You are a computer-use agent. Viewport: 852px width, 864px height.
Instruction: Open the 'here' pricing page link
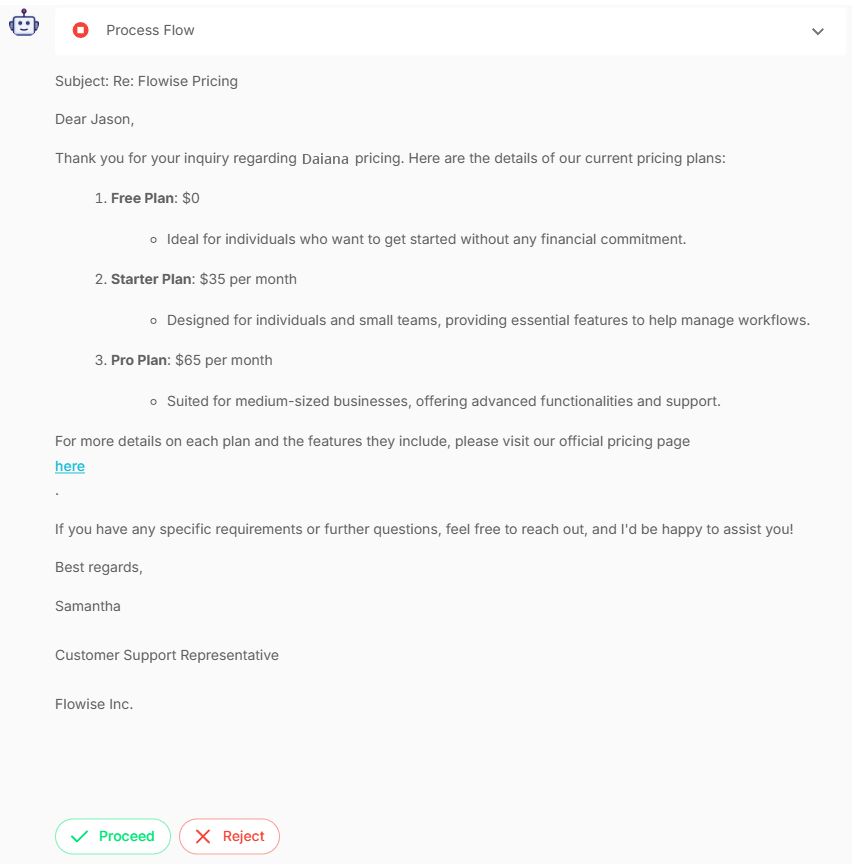click(x=70, y=466)
